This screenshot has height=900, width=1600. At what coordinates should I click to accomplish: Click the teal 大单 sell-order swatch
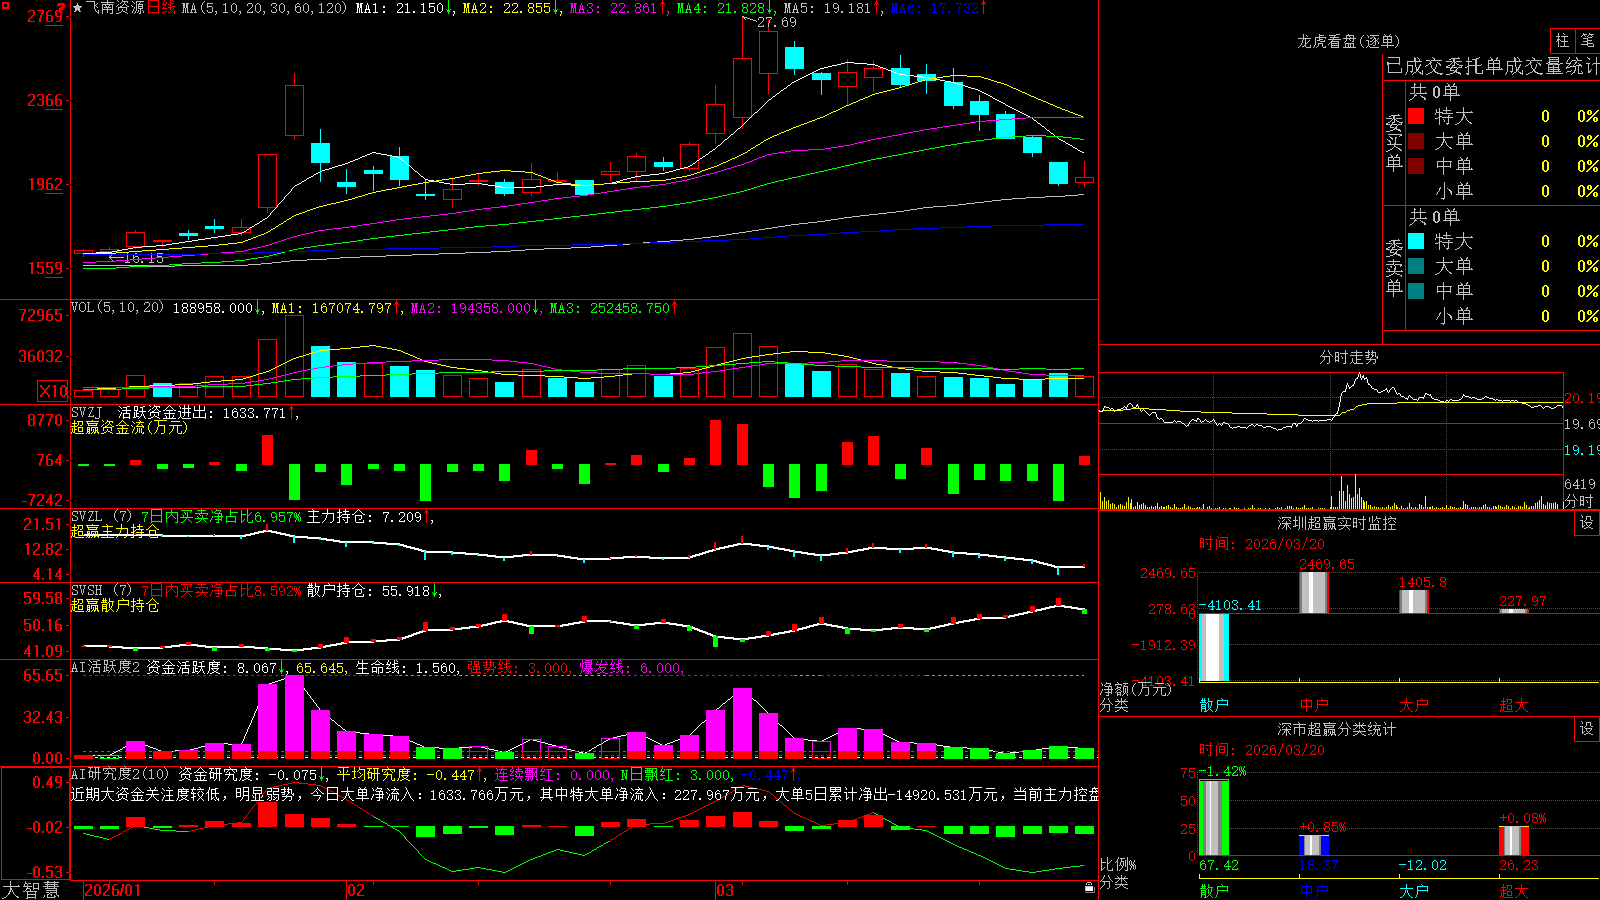[x=1416, y=266]
